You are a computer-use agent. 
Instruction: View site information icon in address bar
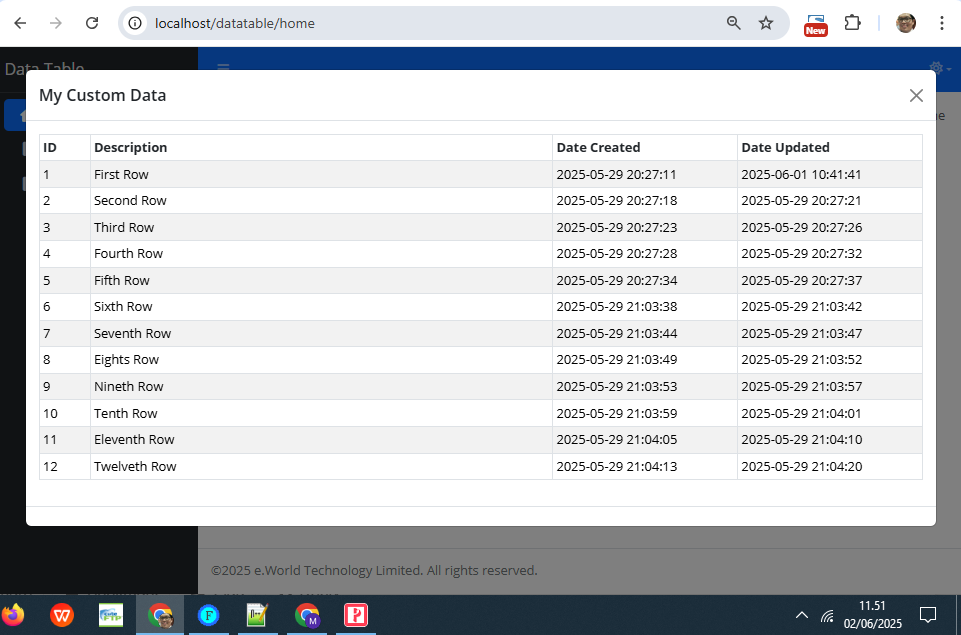click(135, 23)
